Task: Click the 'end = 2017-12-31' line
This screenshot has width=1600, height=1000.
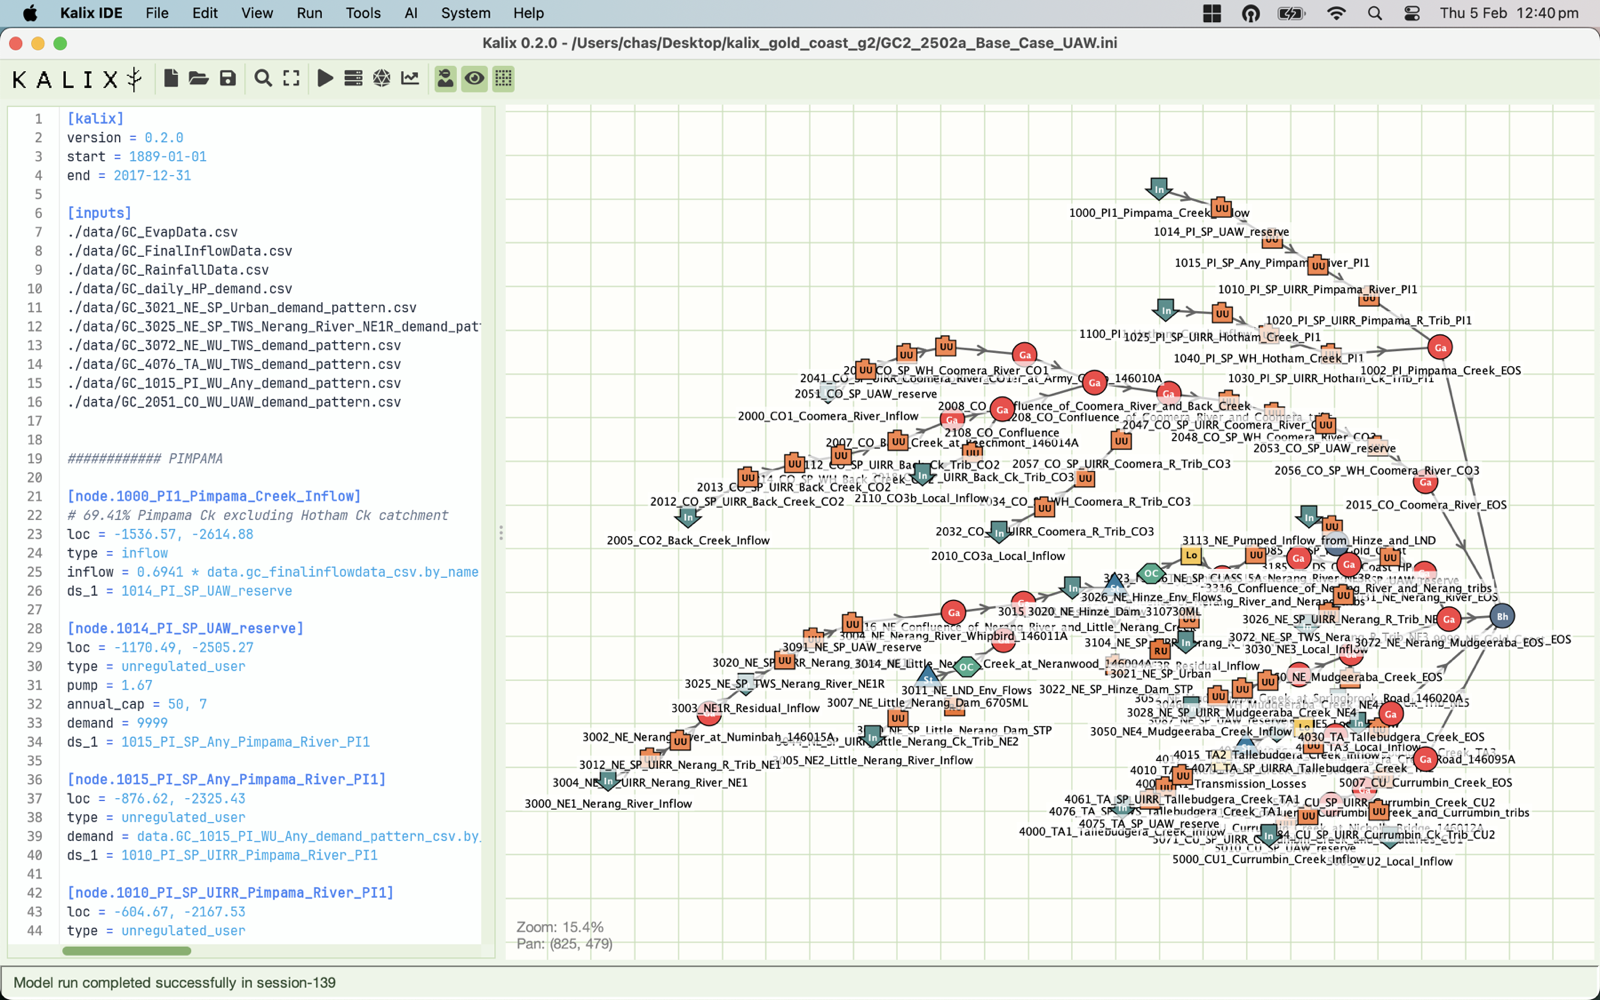Action: tap(129, 176)
